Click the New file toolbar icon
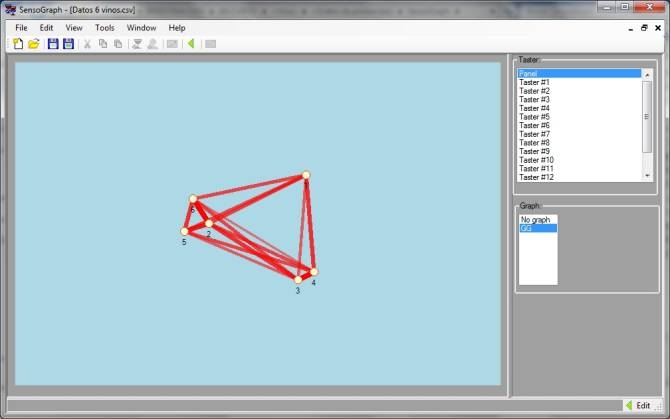This screenshot has width=670, height=419. coord(18,44)
